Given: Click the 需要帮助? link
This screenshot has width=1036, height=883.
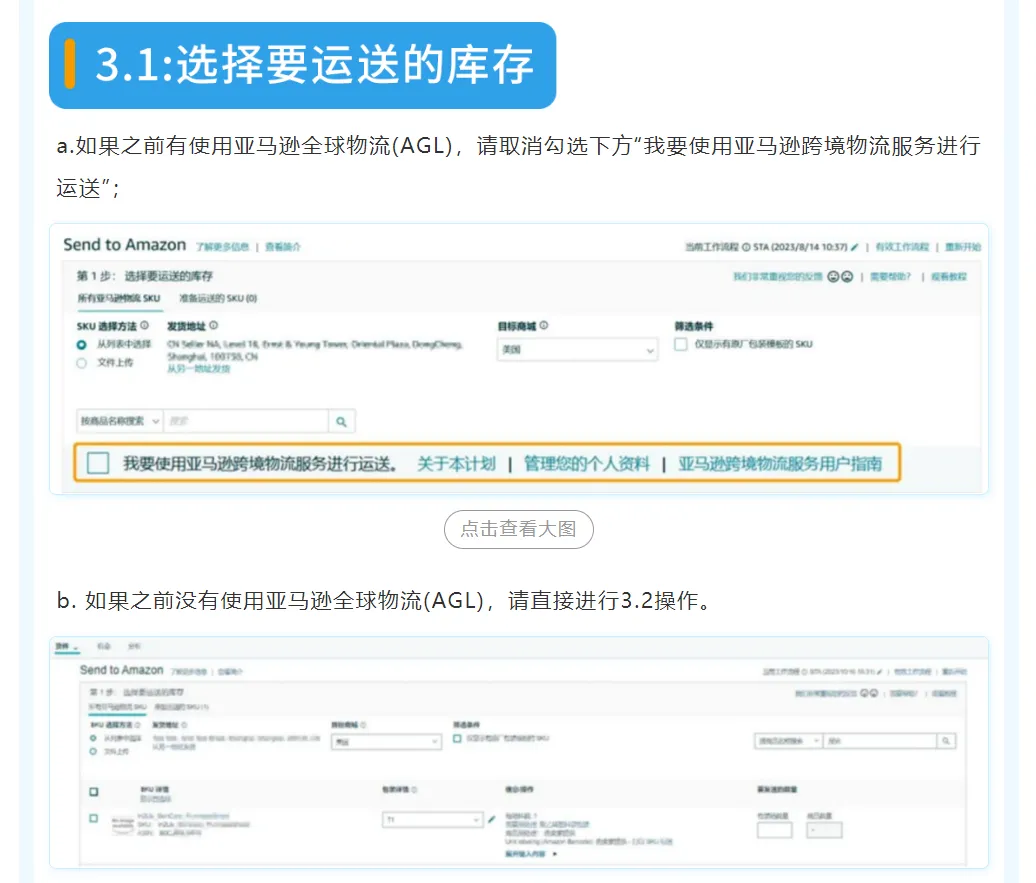Looking at the screenshot, I should [x=890, y=277].
